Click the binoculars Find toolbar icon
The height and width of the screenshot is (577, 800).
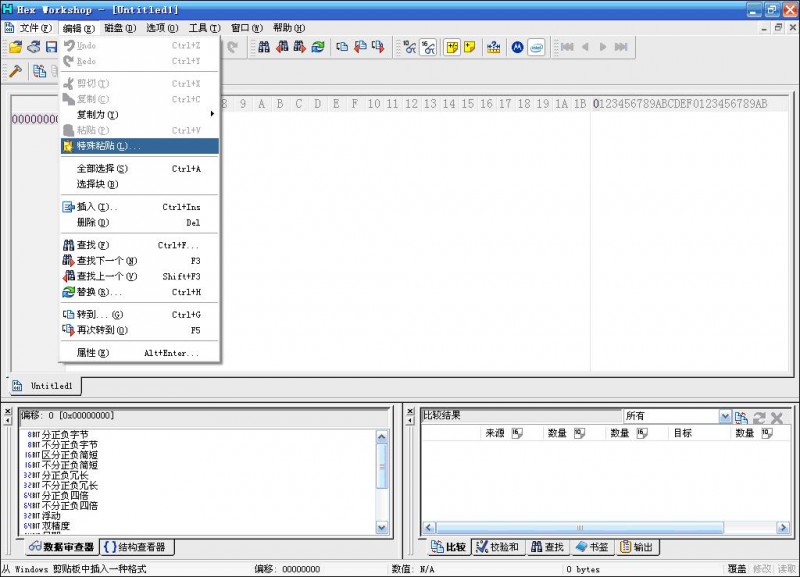coord(264,47)
